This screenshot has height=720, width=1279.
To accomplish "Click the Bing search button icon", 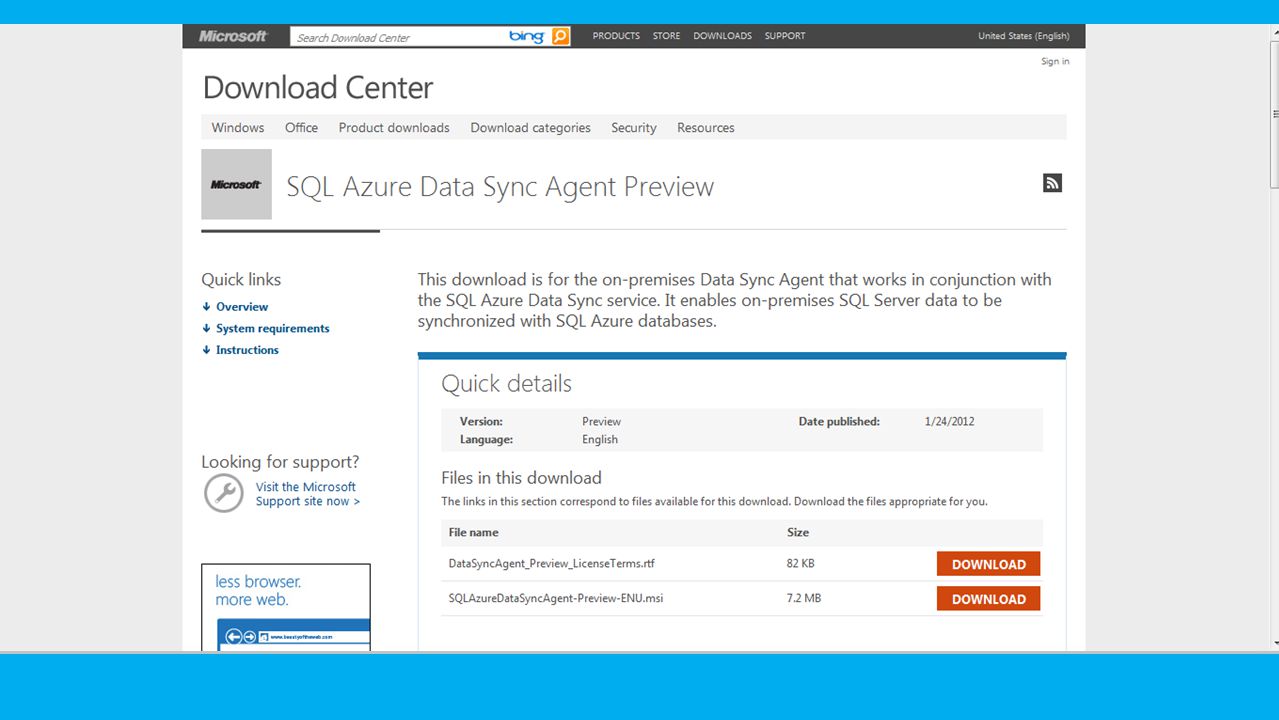I will click(560, 36).
